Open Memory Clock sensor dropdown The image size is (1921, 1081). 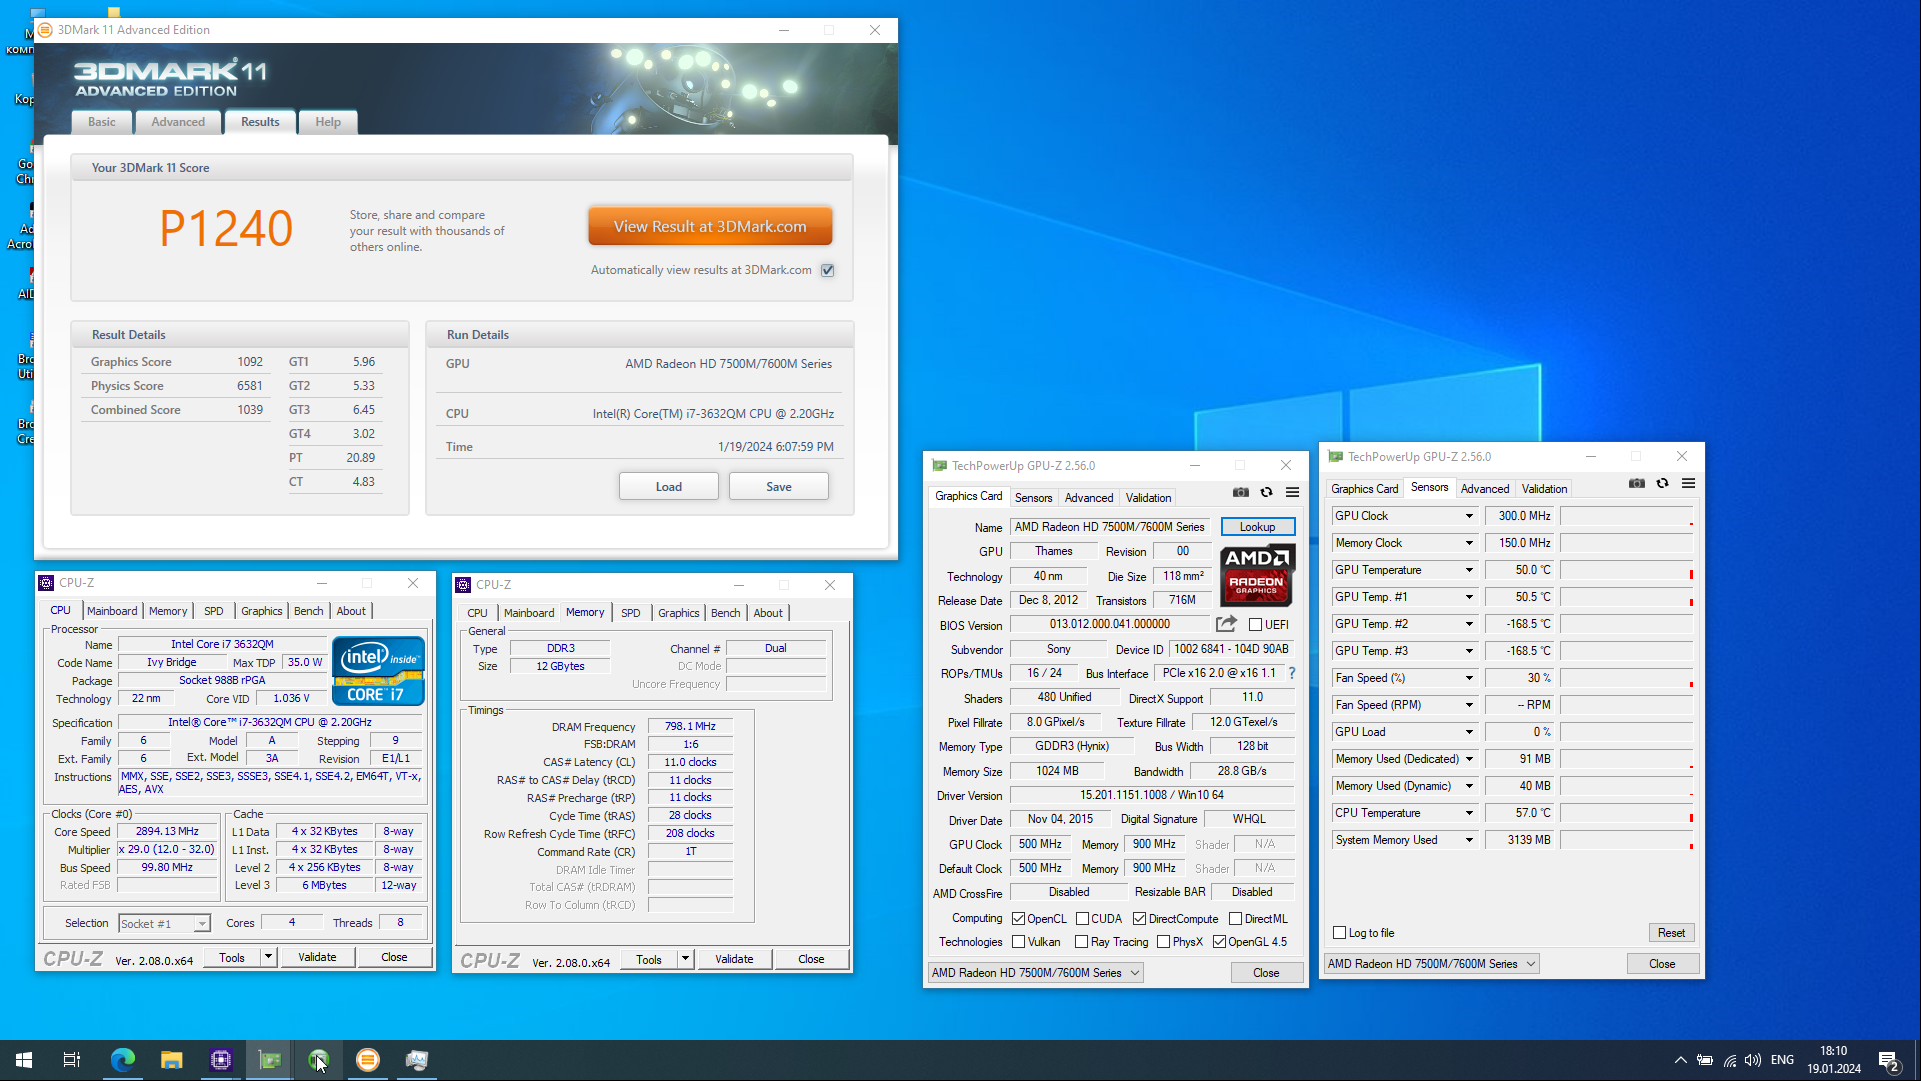tap(1469, 543)
